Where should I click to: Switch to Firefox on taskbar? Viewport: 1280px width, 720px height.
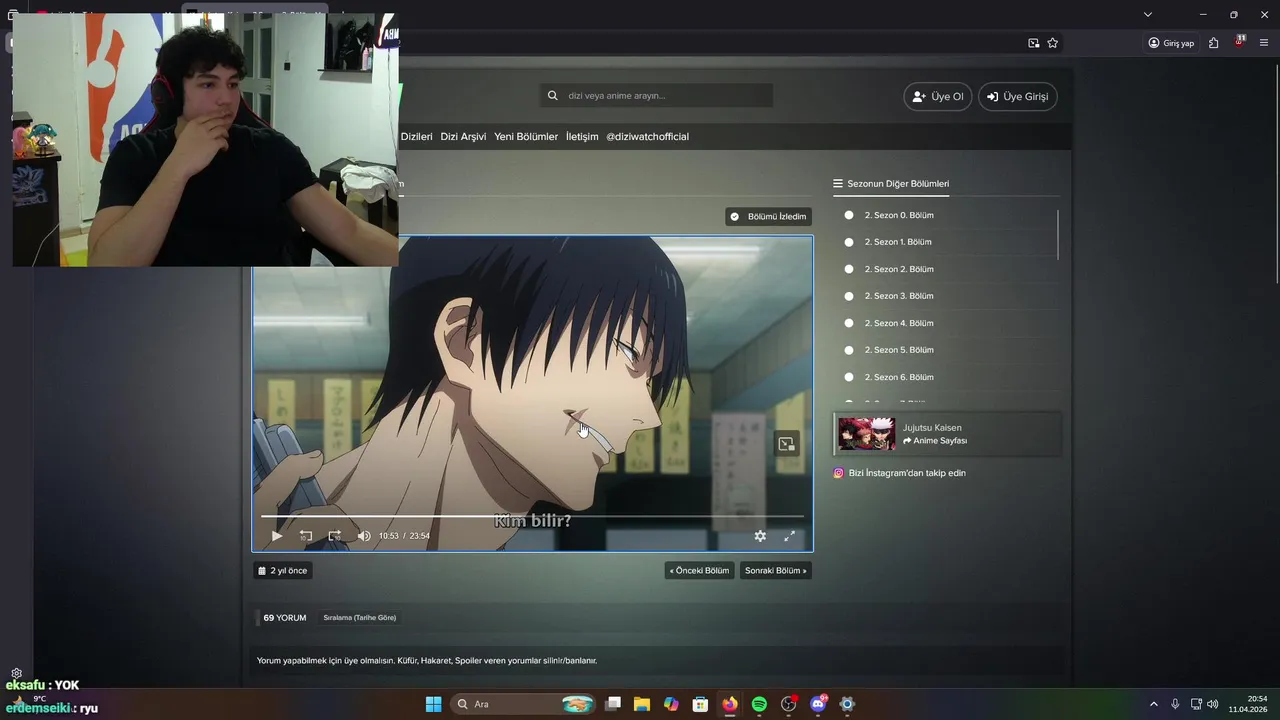point(730,704)
